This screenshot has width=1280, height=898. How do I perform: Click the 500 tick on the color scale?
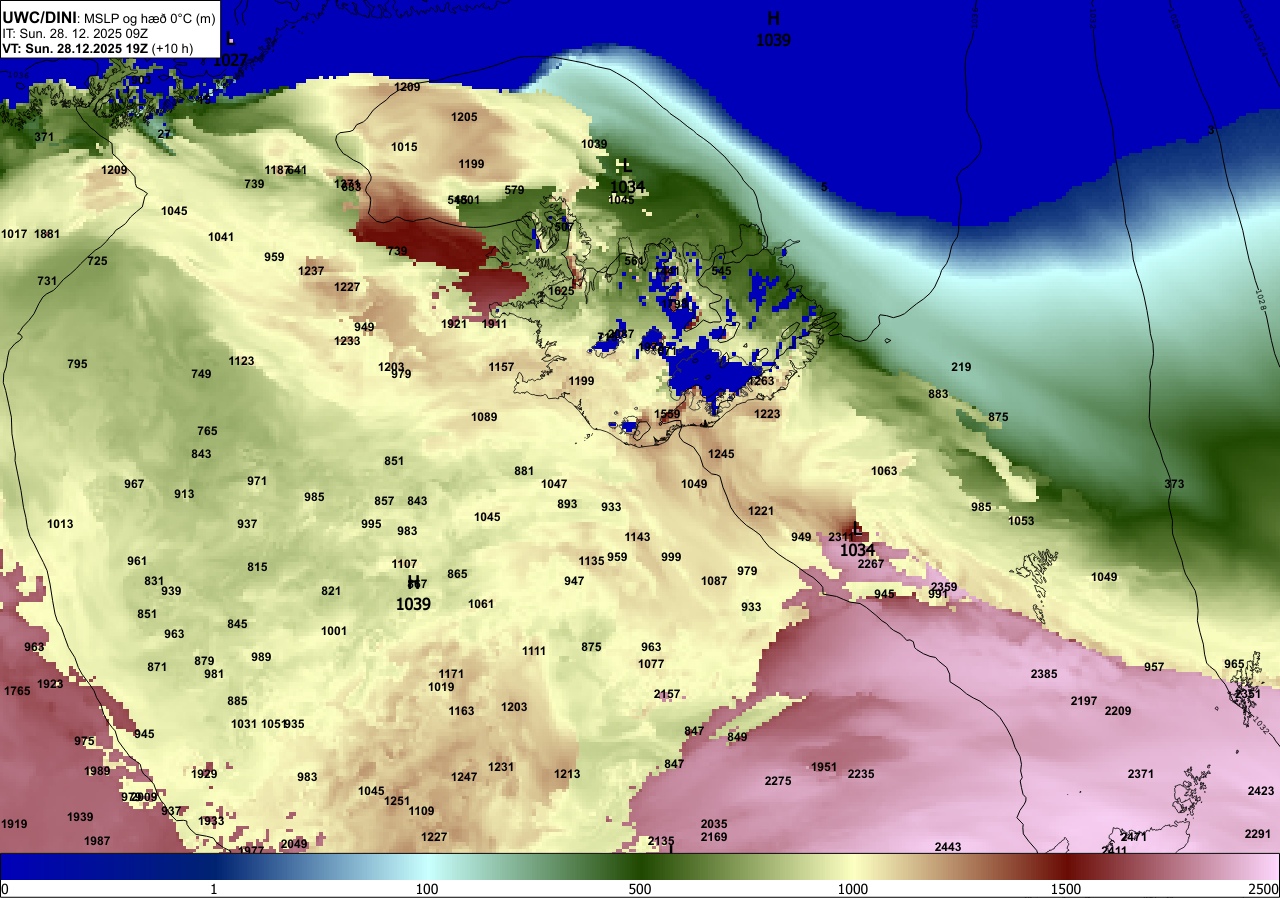(x=640, y=889)
